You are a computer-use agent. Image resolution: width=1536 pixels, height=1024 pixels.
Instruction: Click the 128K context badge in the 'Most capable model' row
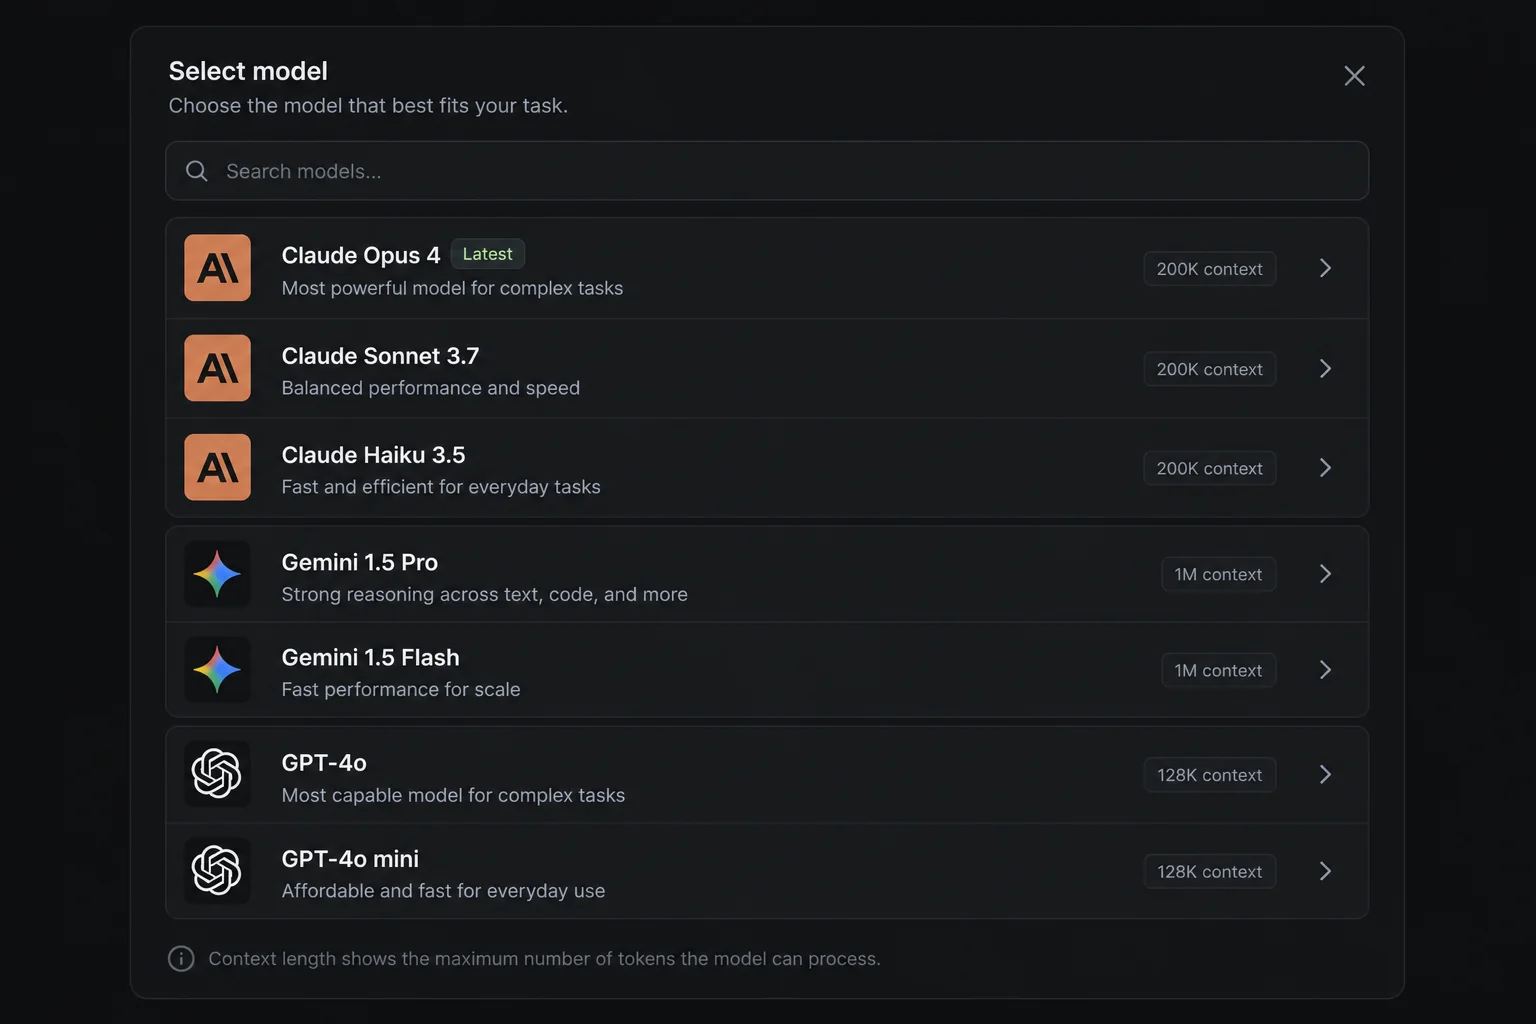click(1209, 775)
